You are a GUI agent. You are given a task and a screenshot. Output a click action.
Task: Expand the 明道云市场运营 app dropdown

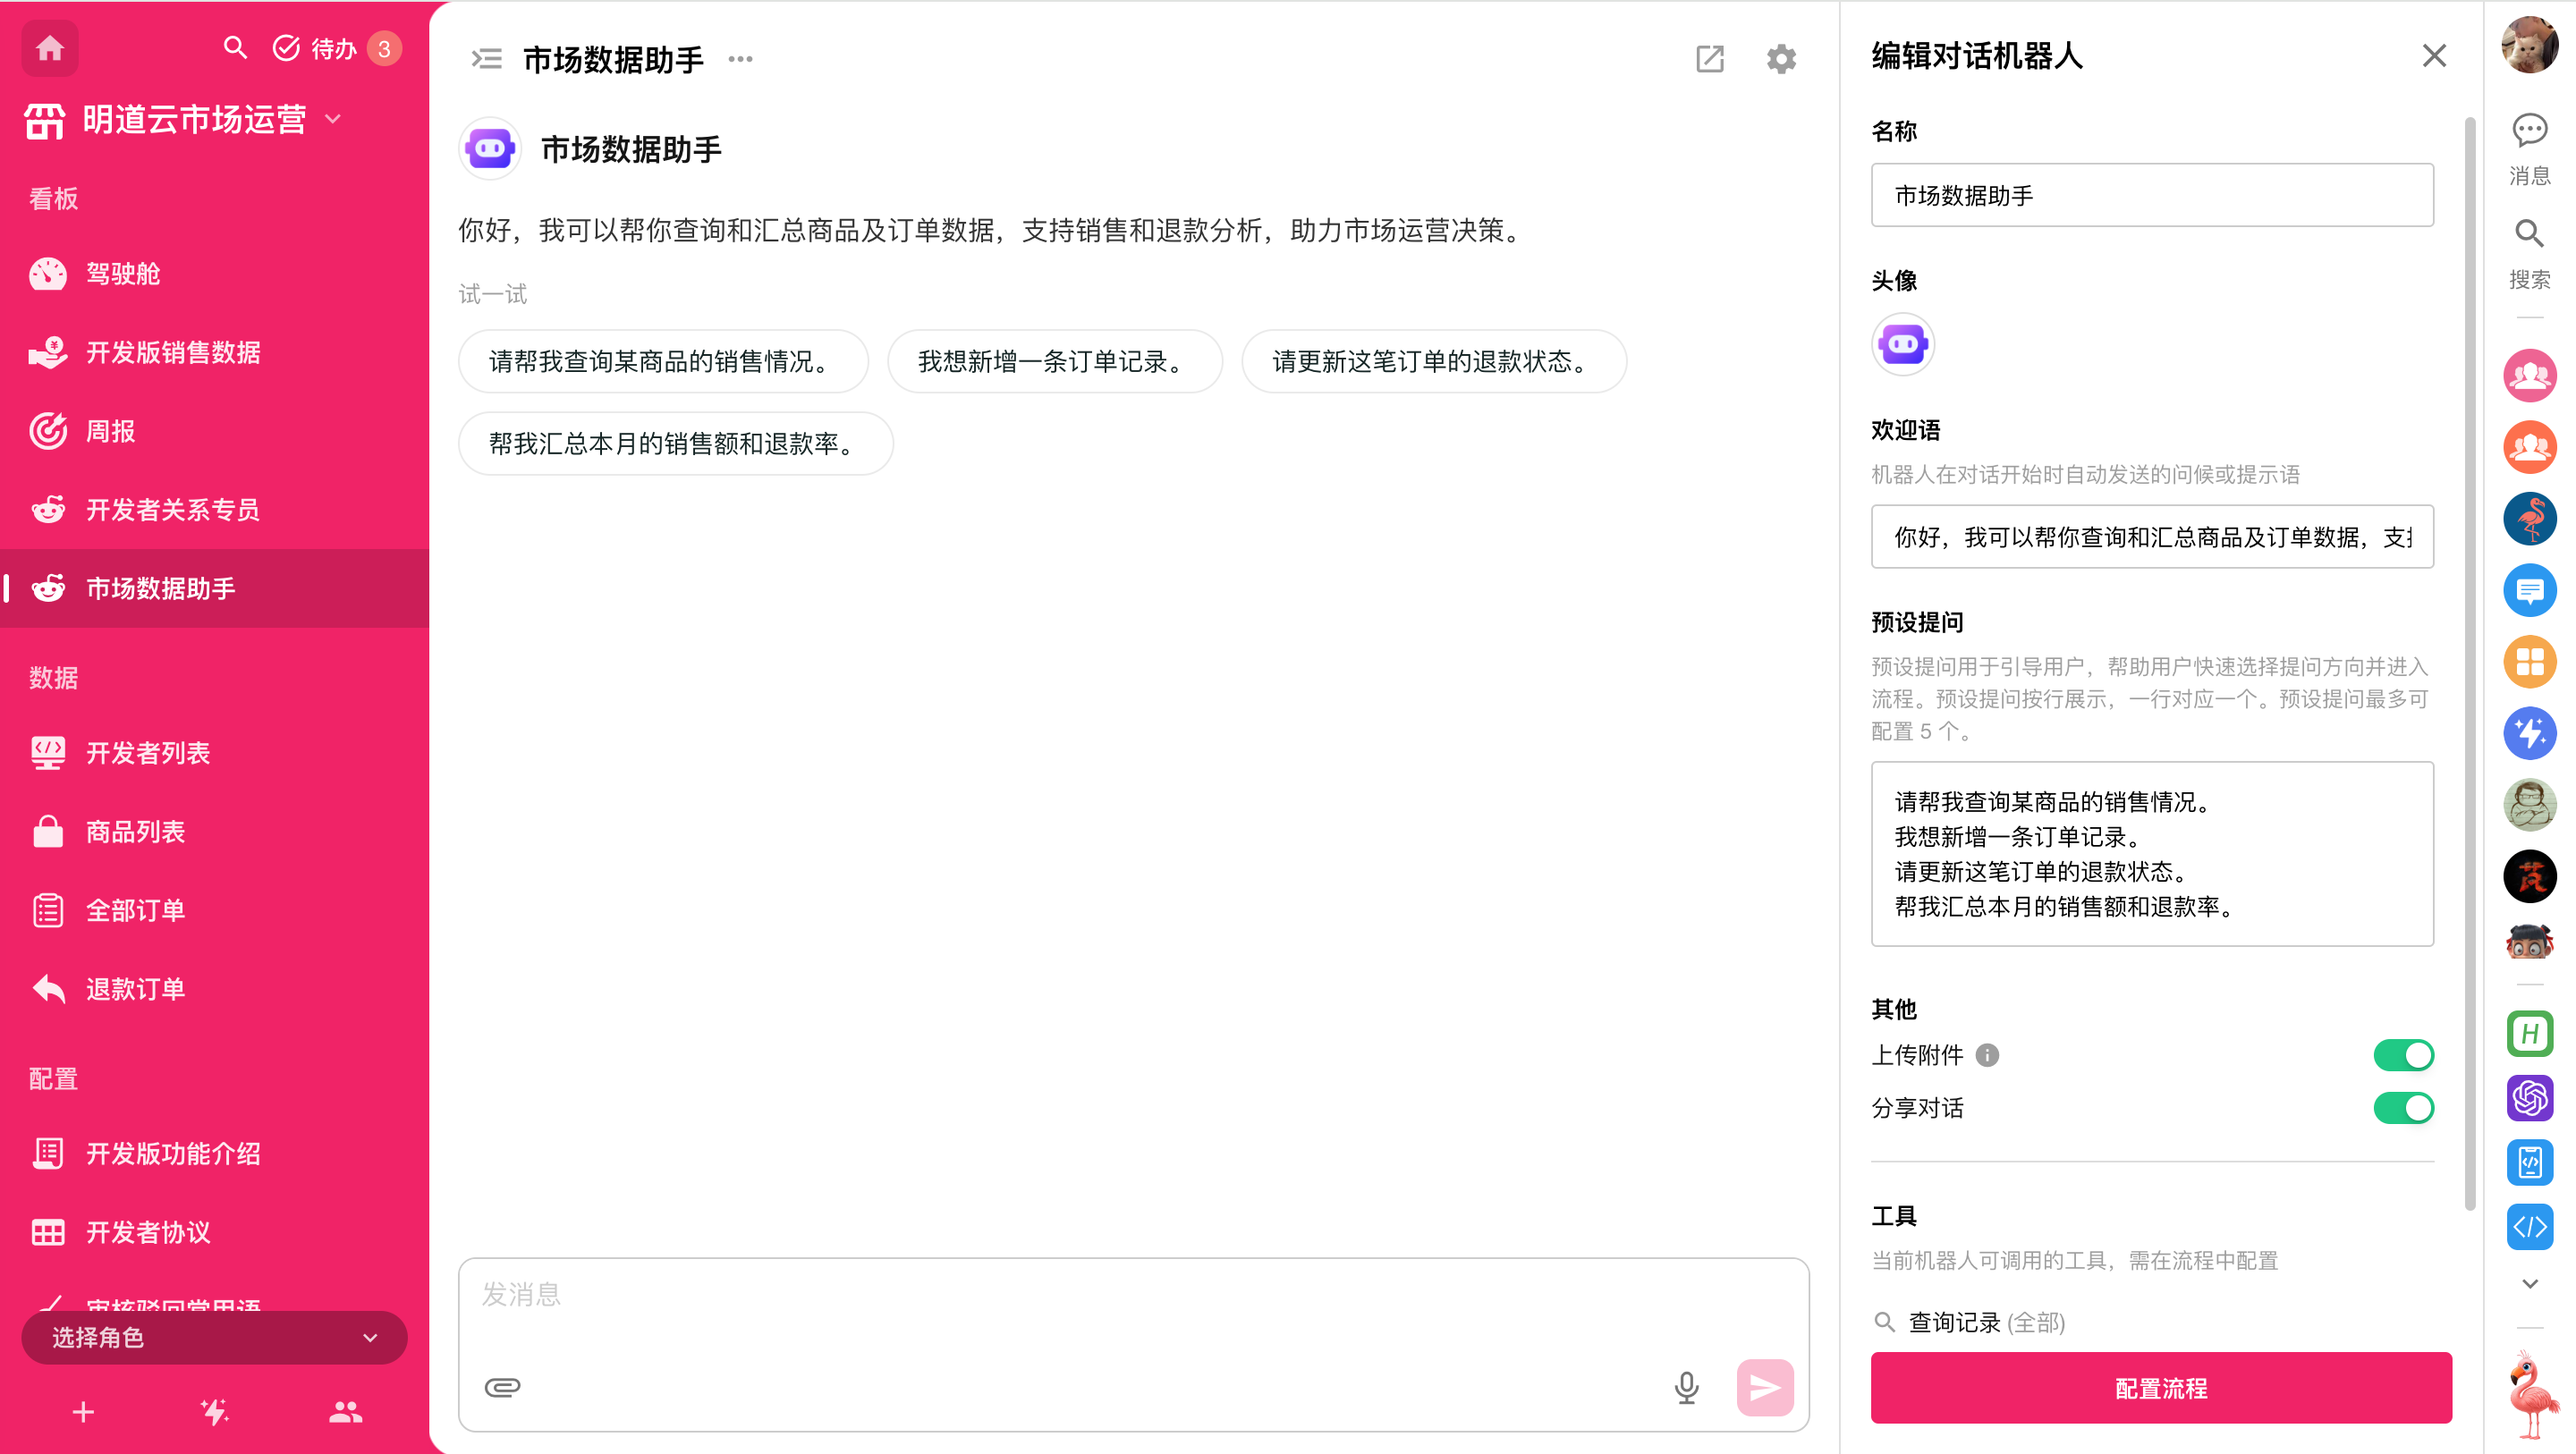pyautogui.click(x=334, y=119)
